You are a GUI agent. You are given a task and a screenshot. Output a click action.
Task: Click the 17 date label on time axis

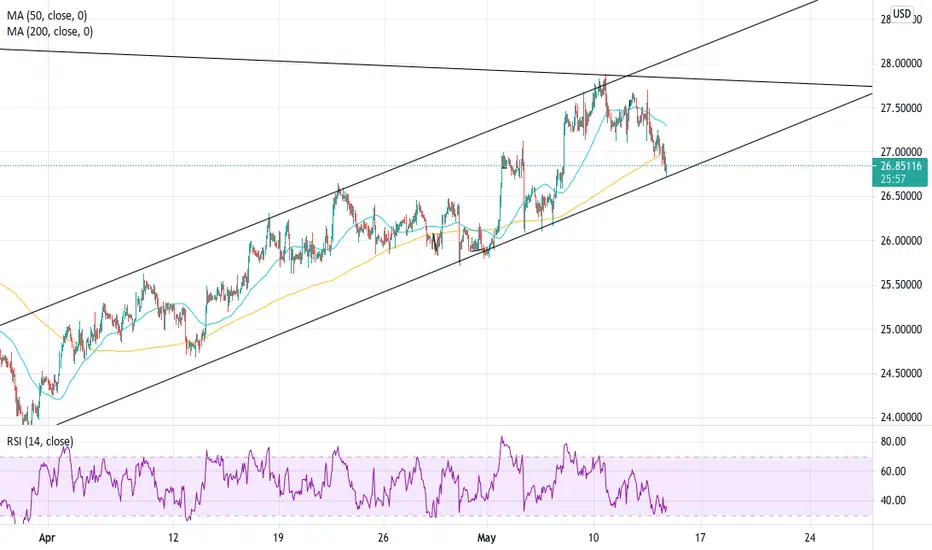click(x=700, y=538)
